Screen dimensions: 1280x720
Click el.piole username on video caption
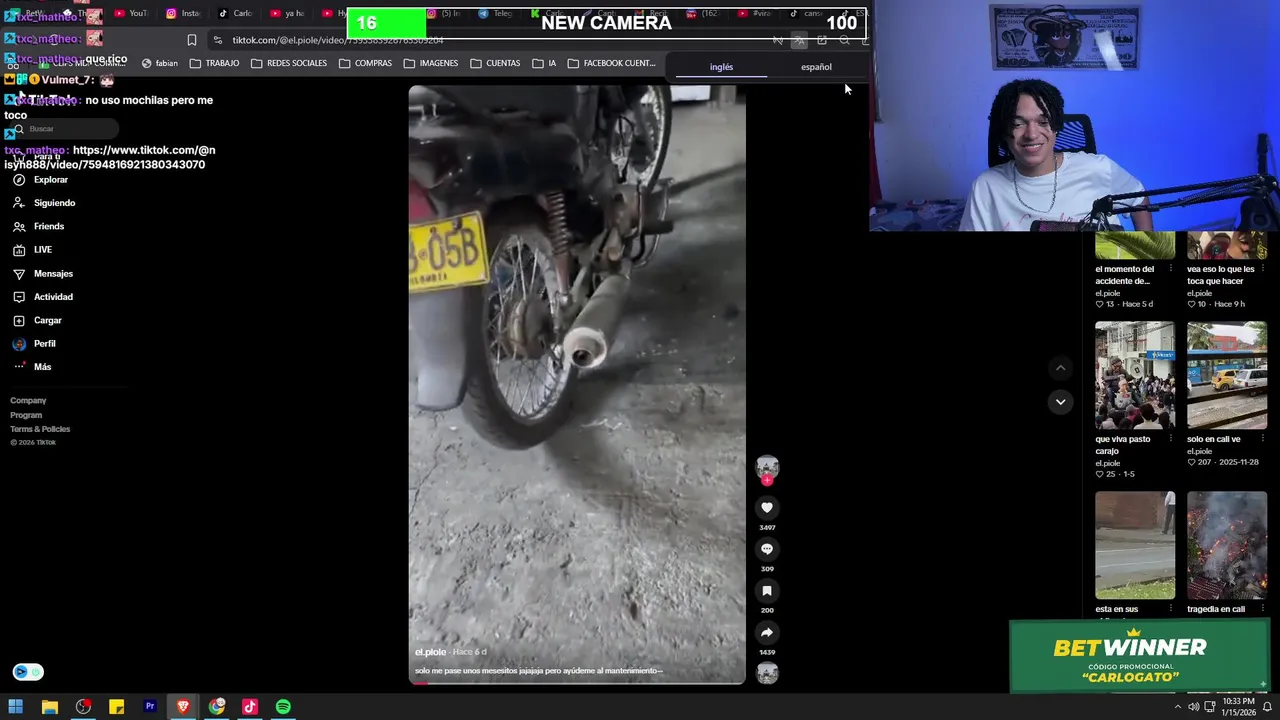[x=430, y=652]
